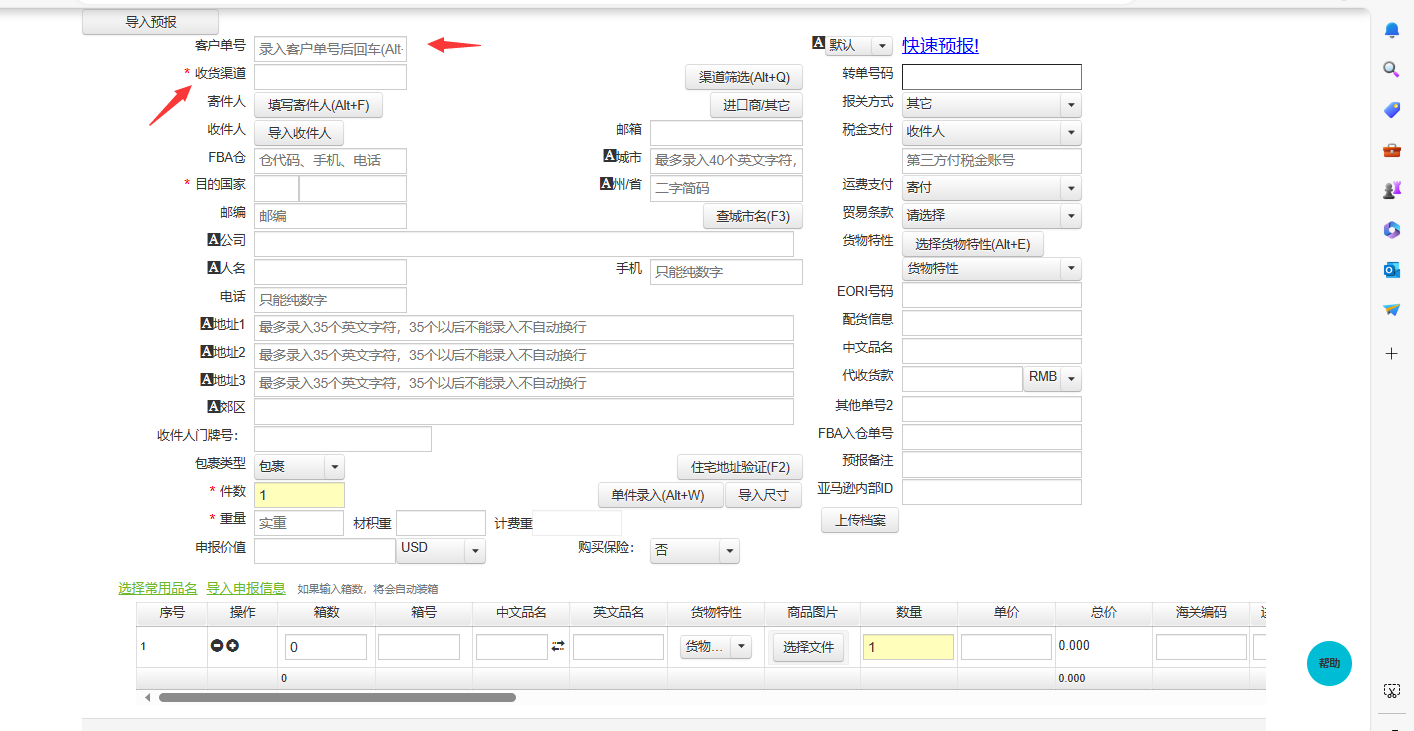Viewport: 1414px width, 731px height.
Task: Click the paper plane icon in sidebar
Action: coord(1391,310)
